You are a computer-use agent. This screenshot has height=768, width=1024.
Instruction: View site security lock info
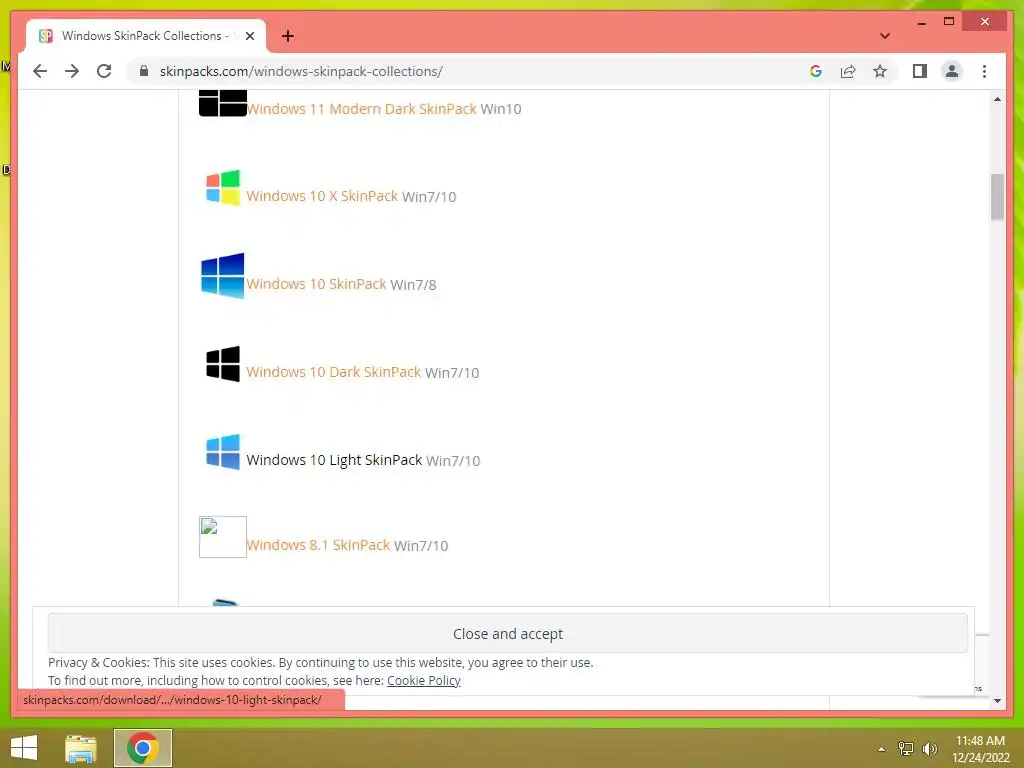pos(144,71)
